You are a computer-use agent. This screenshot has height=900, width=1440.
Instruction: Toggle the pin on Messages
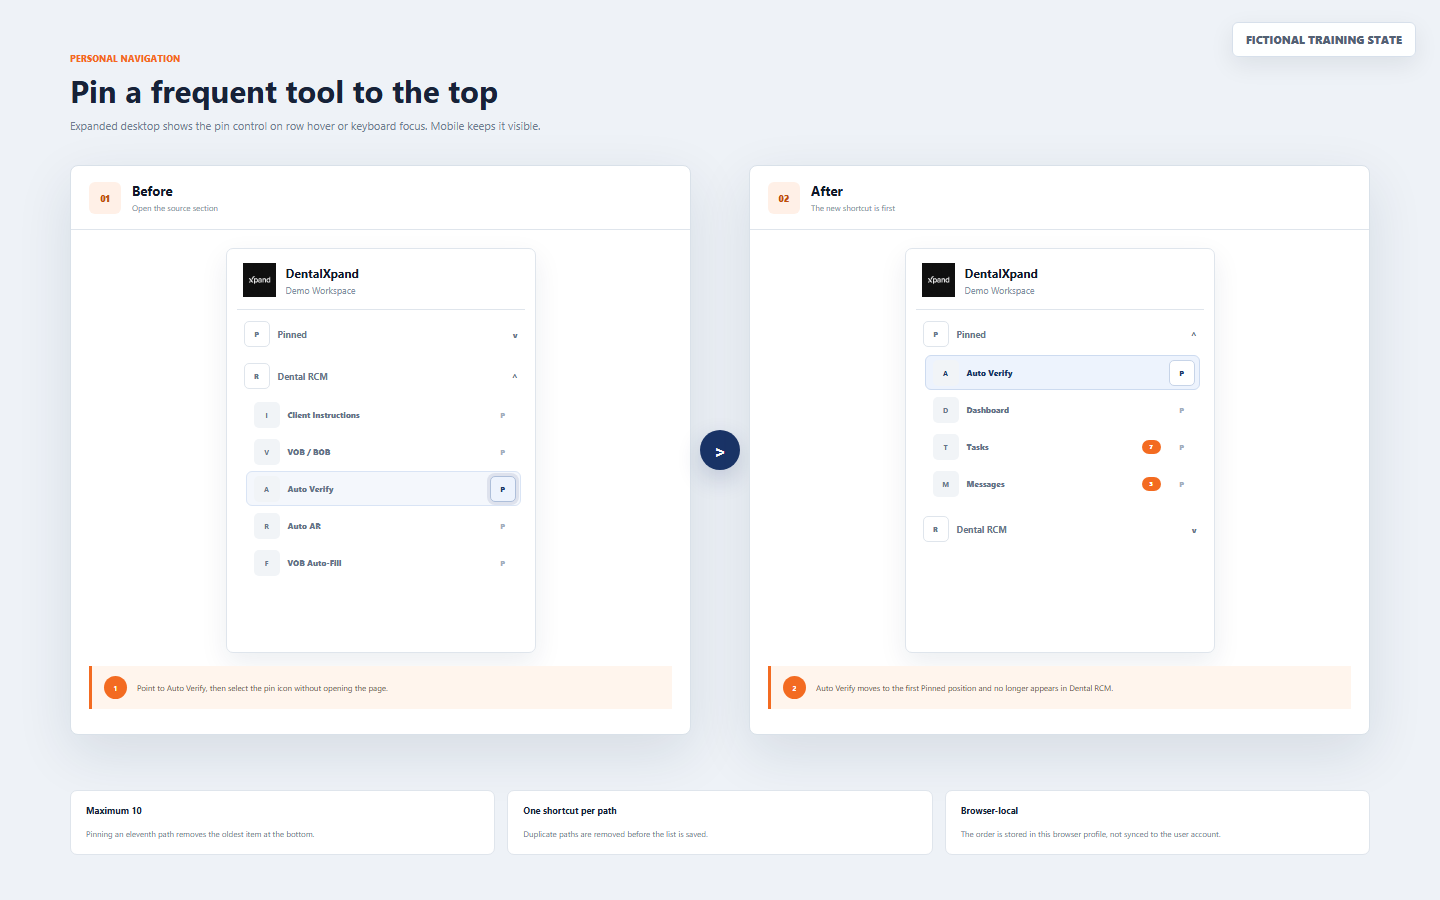(x=1182, y=484)
